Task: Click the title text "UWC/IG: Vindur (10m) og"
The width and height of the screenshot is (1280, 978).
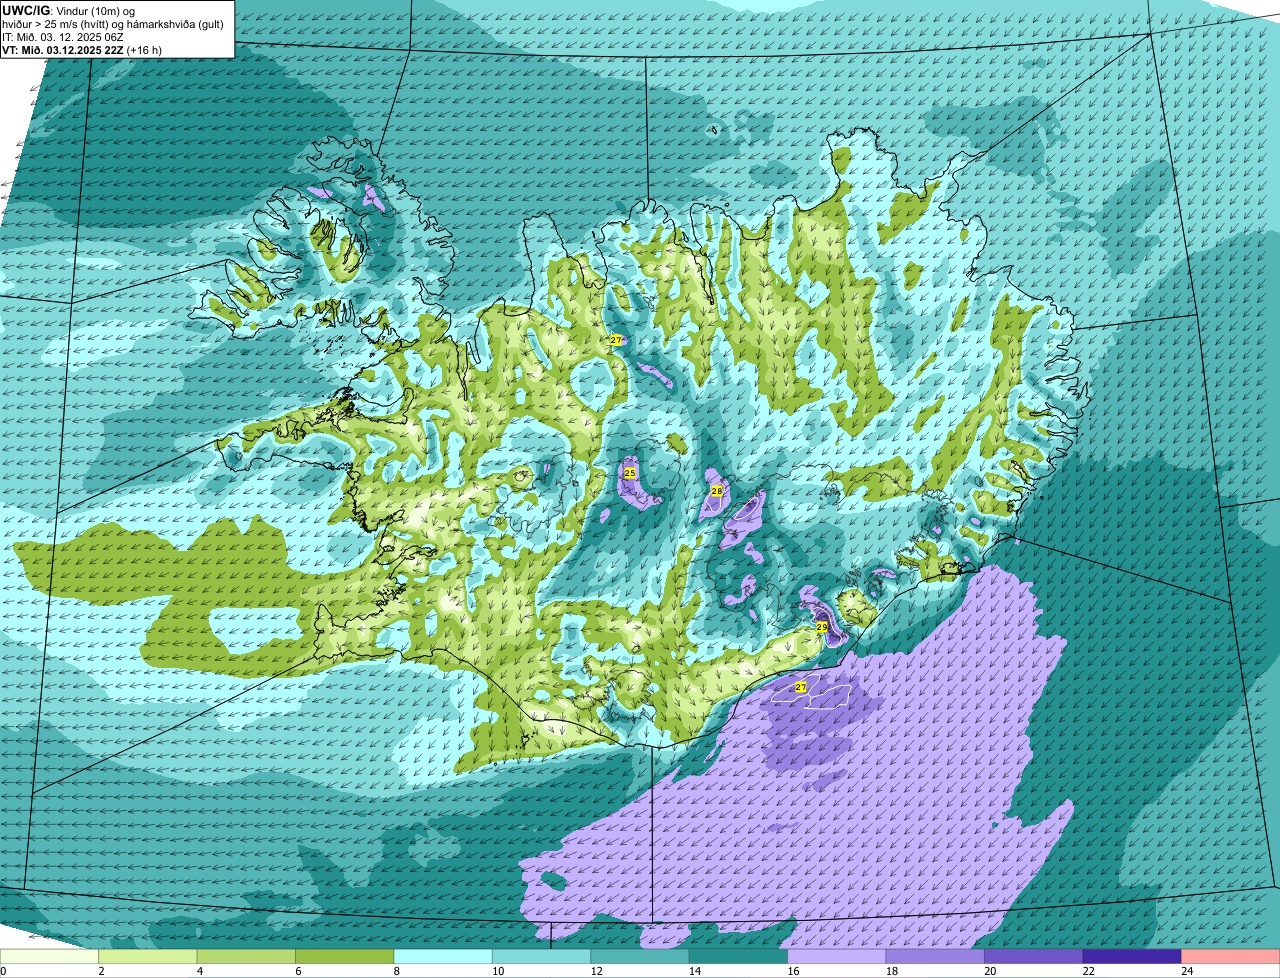Action: (68, 10)
